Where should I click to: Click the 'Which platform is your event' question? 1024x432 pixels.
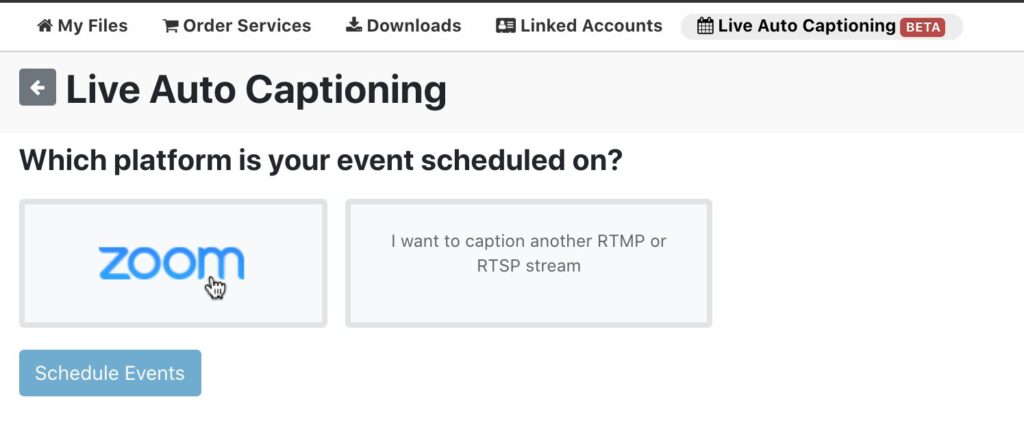[320, 160]
